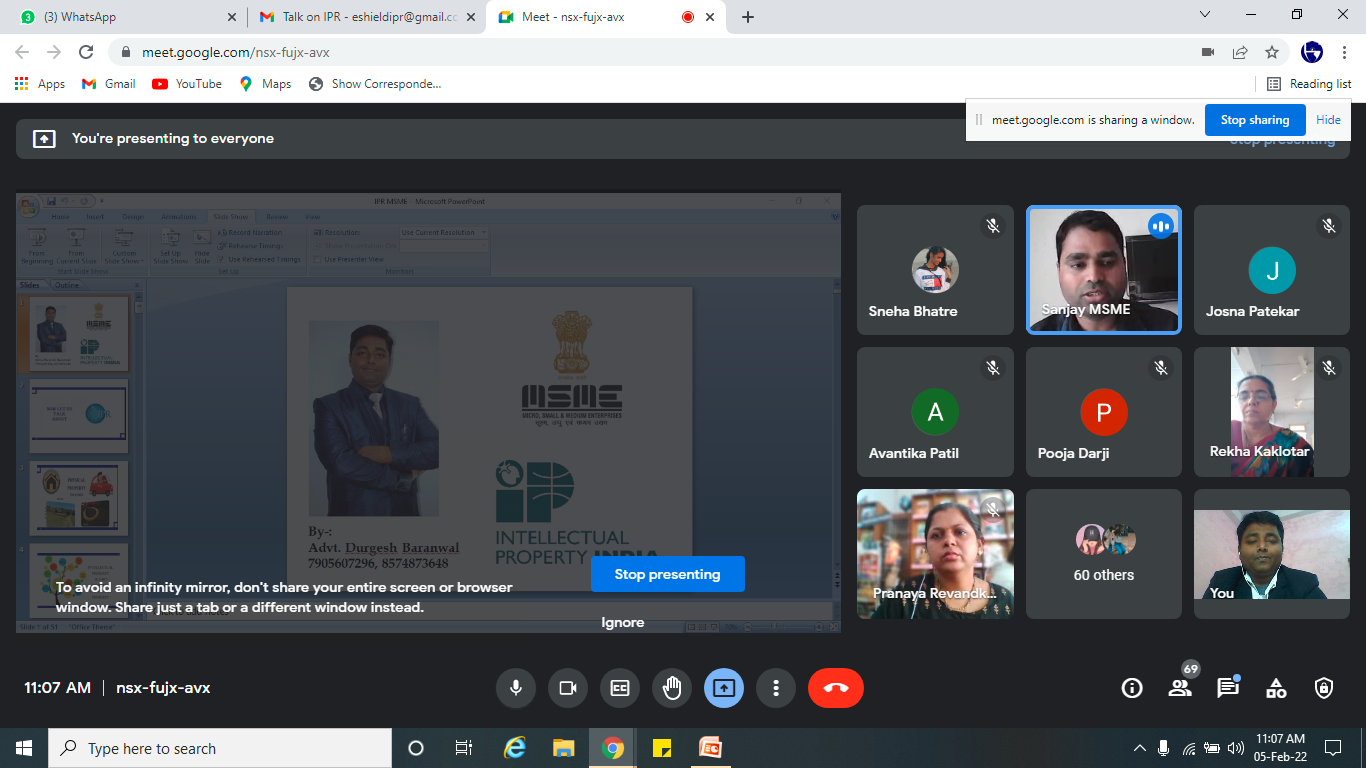1366x768 pixels.
Task: Click the share page icon
Action: tap(1240, 52)
